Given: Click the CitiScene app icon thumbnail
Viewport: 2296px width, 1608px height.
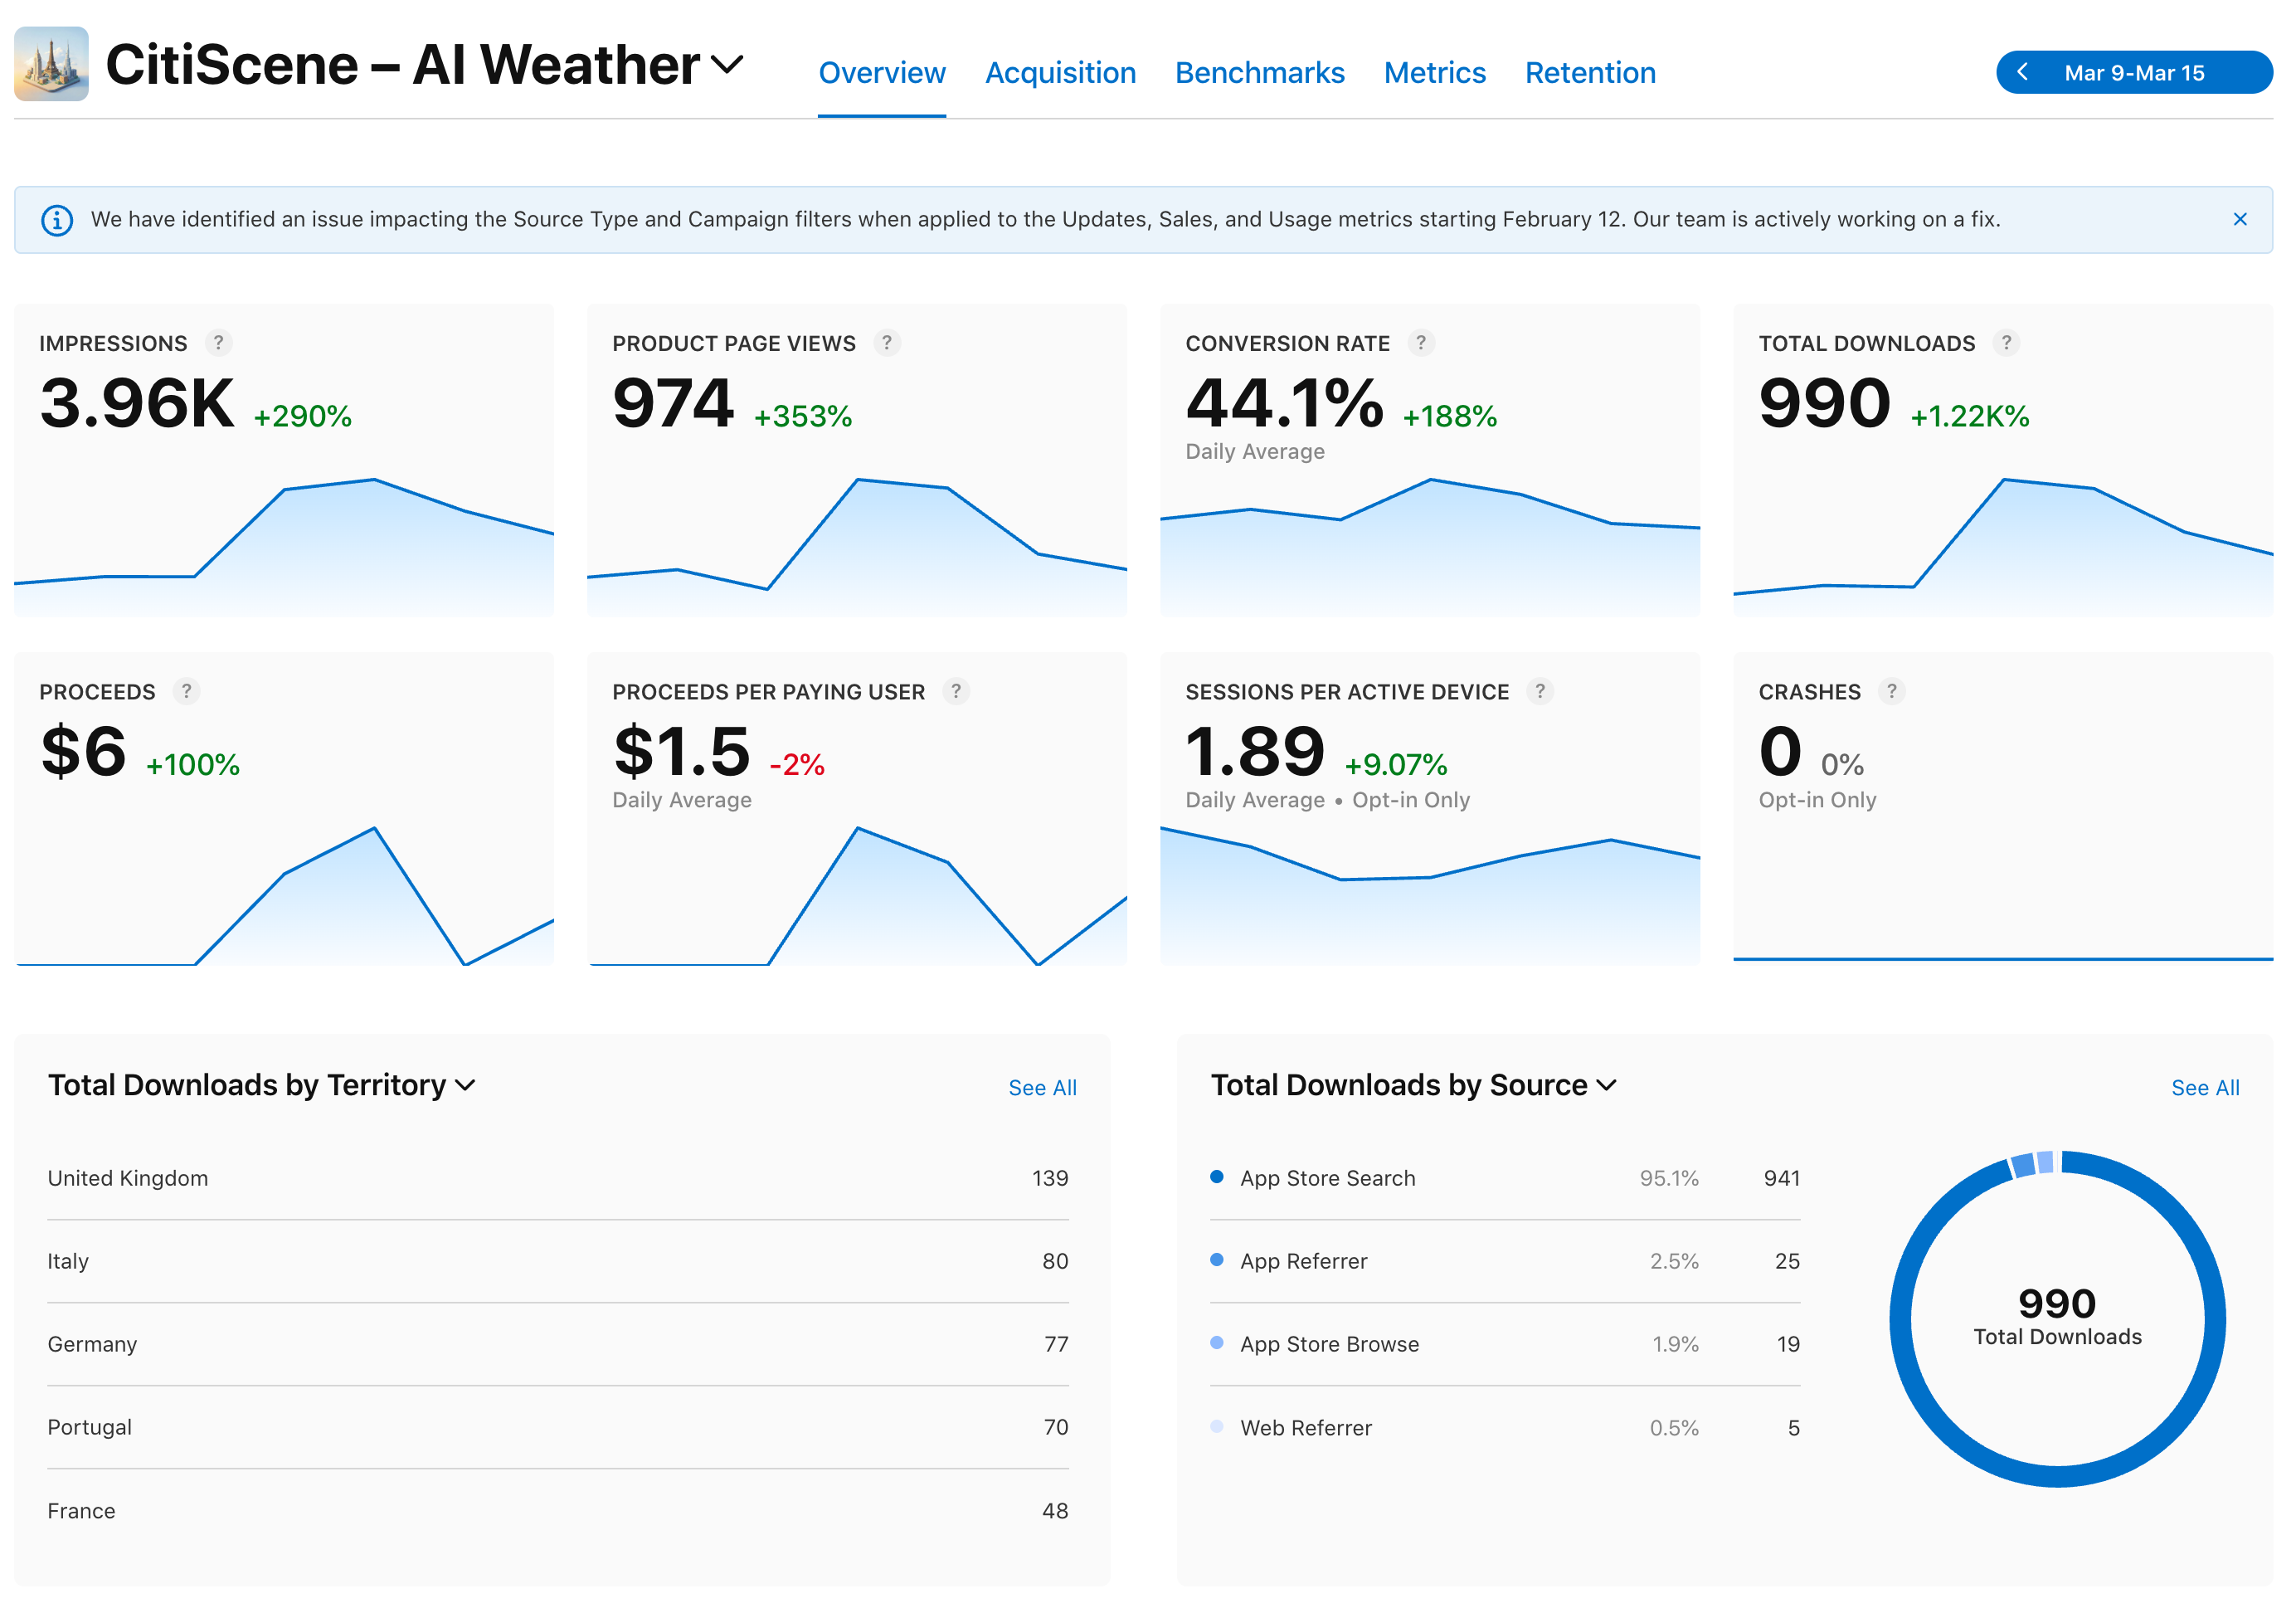Looking at the screenshot, I should 51,64.
